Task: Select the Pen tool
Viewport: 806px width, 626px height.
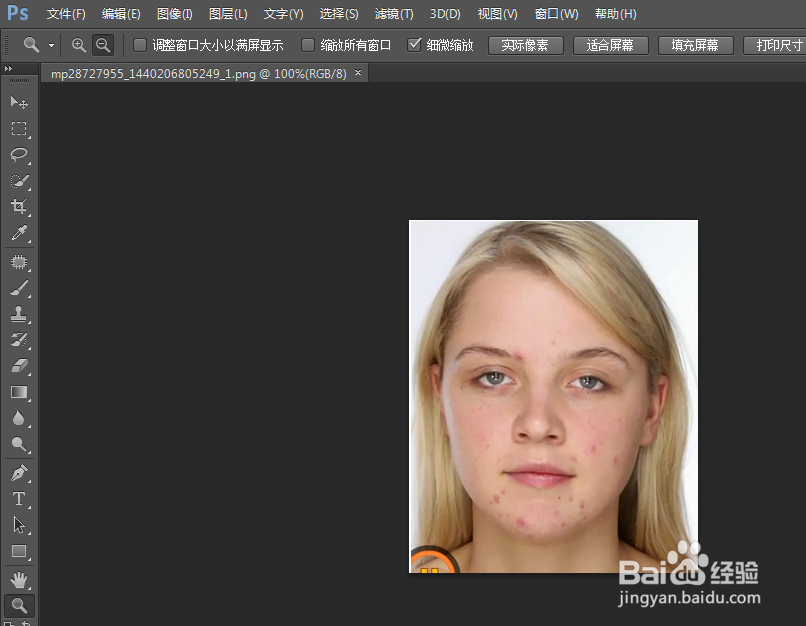Action: tap(19, 472)
